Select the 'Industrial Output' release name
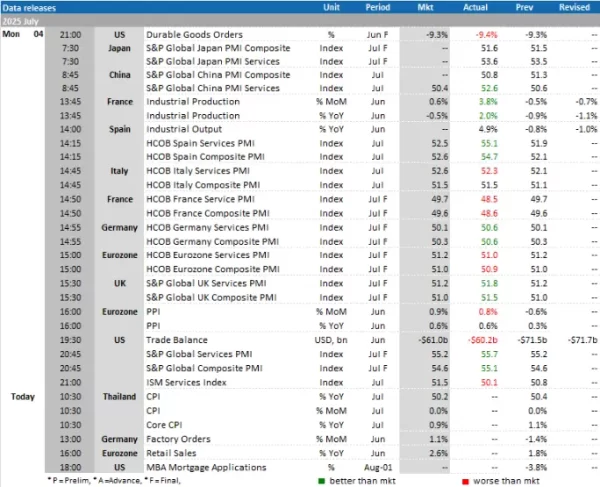The height and width of the screenshot is (487, 600). (x=184, y=129)
